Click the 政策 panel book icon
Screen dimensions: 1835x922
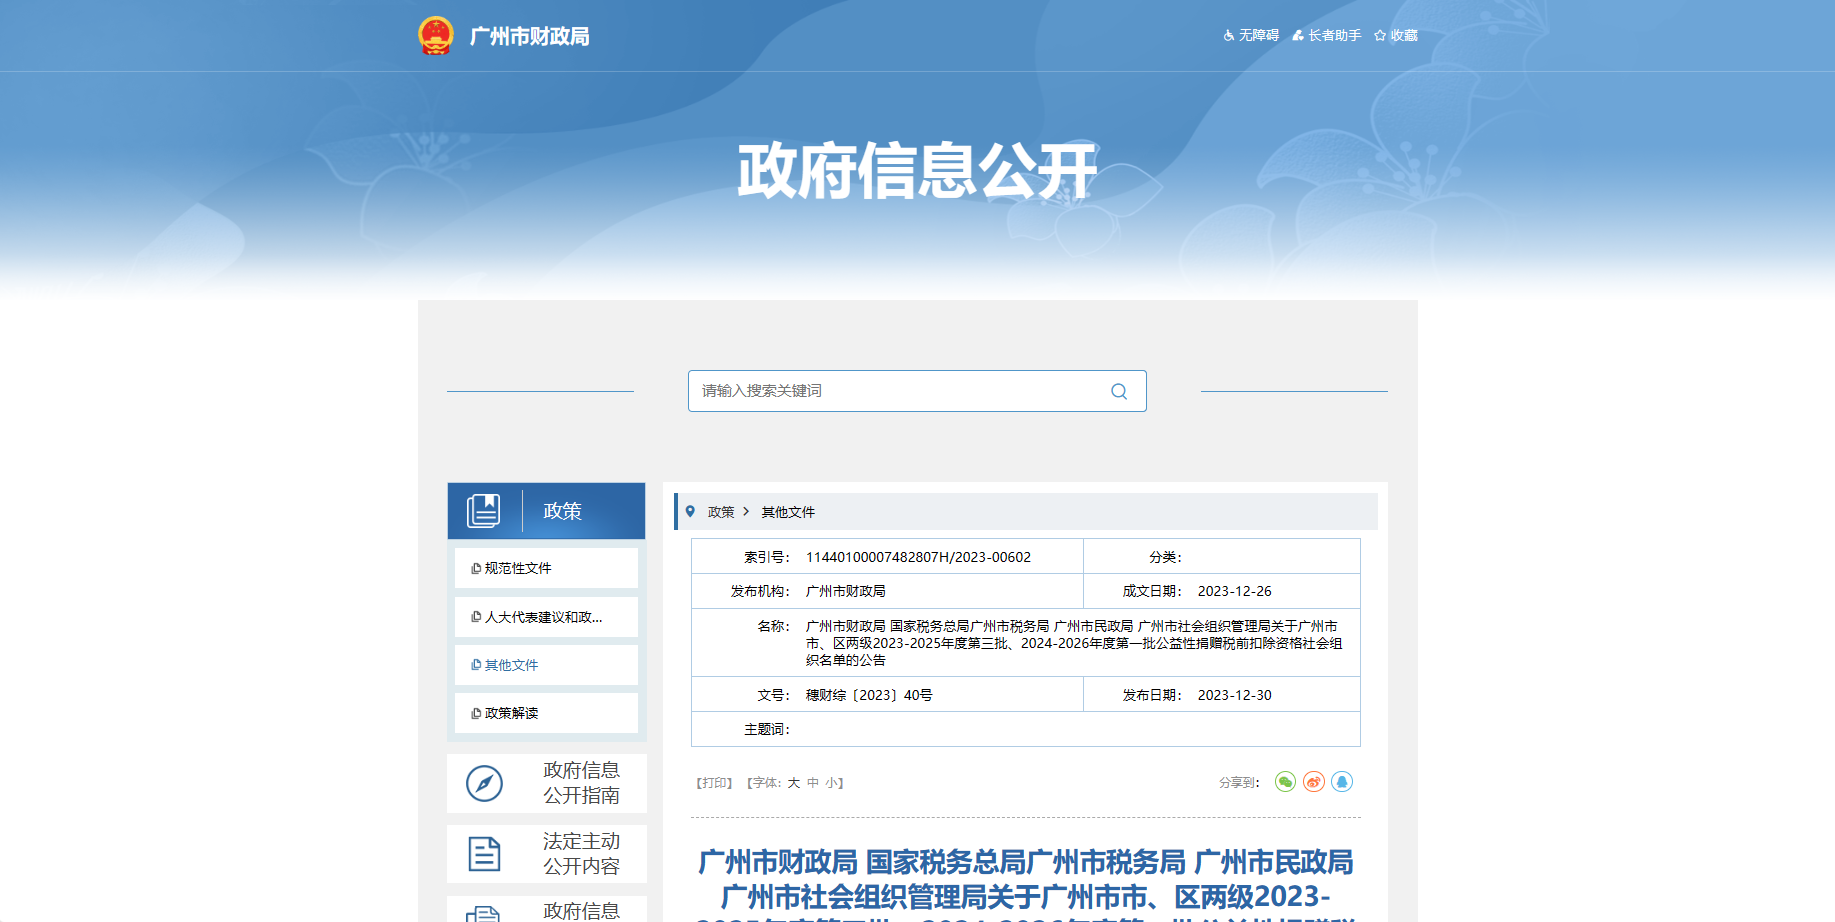pos(484,511)
